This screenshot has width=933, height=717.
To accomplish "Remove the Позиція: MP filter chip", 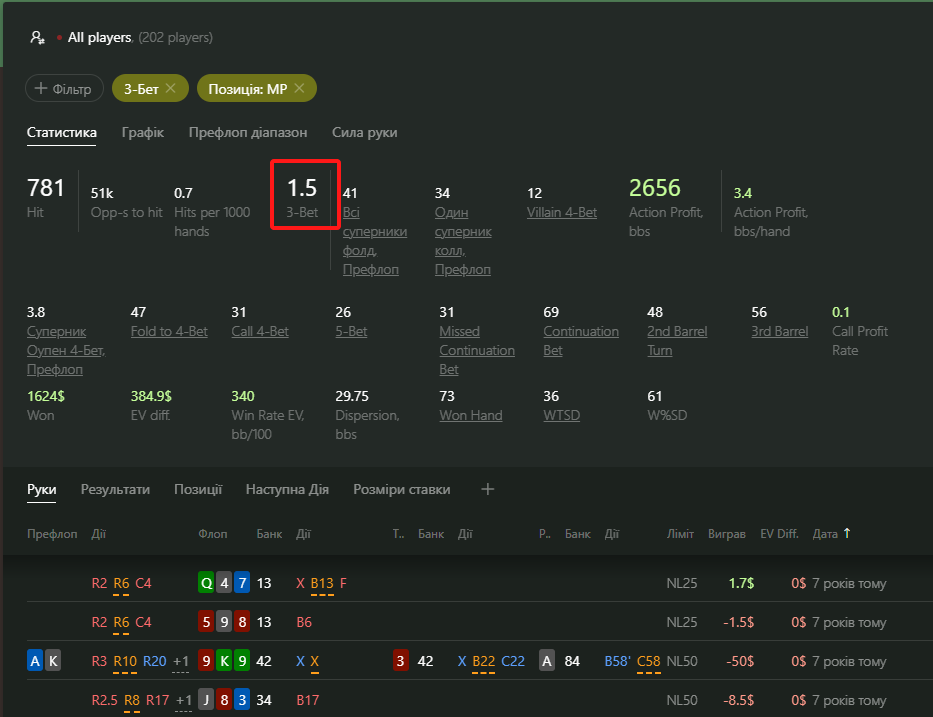I will [299, 88].
